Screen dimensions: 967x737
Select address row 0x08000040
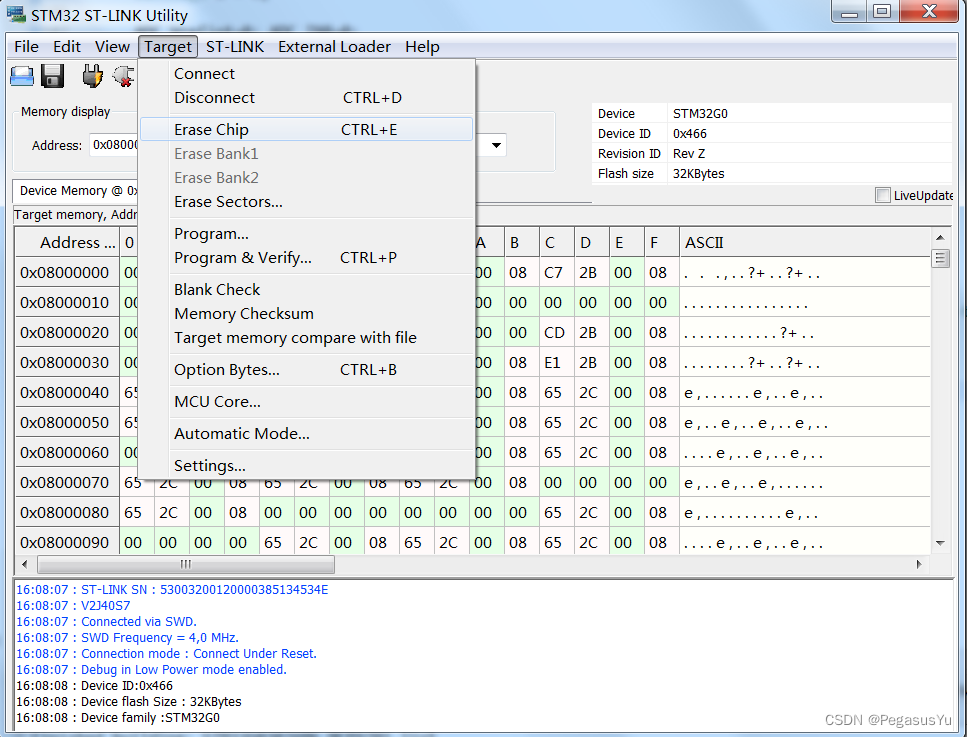click(x=65, y=393)
